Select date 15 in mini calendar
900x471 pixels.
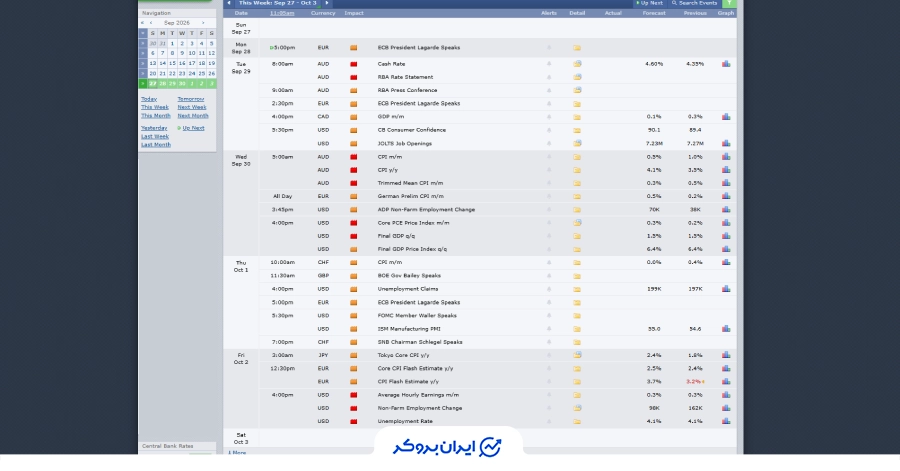point(172,63)
